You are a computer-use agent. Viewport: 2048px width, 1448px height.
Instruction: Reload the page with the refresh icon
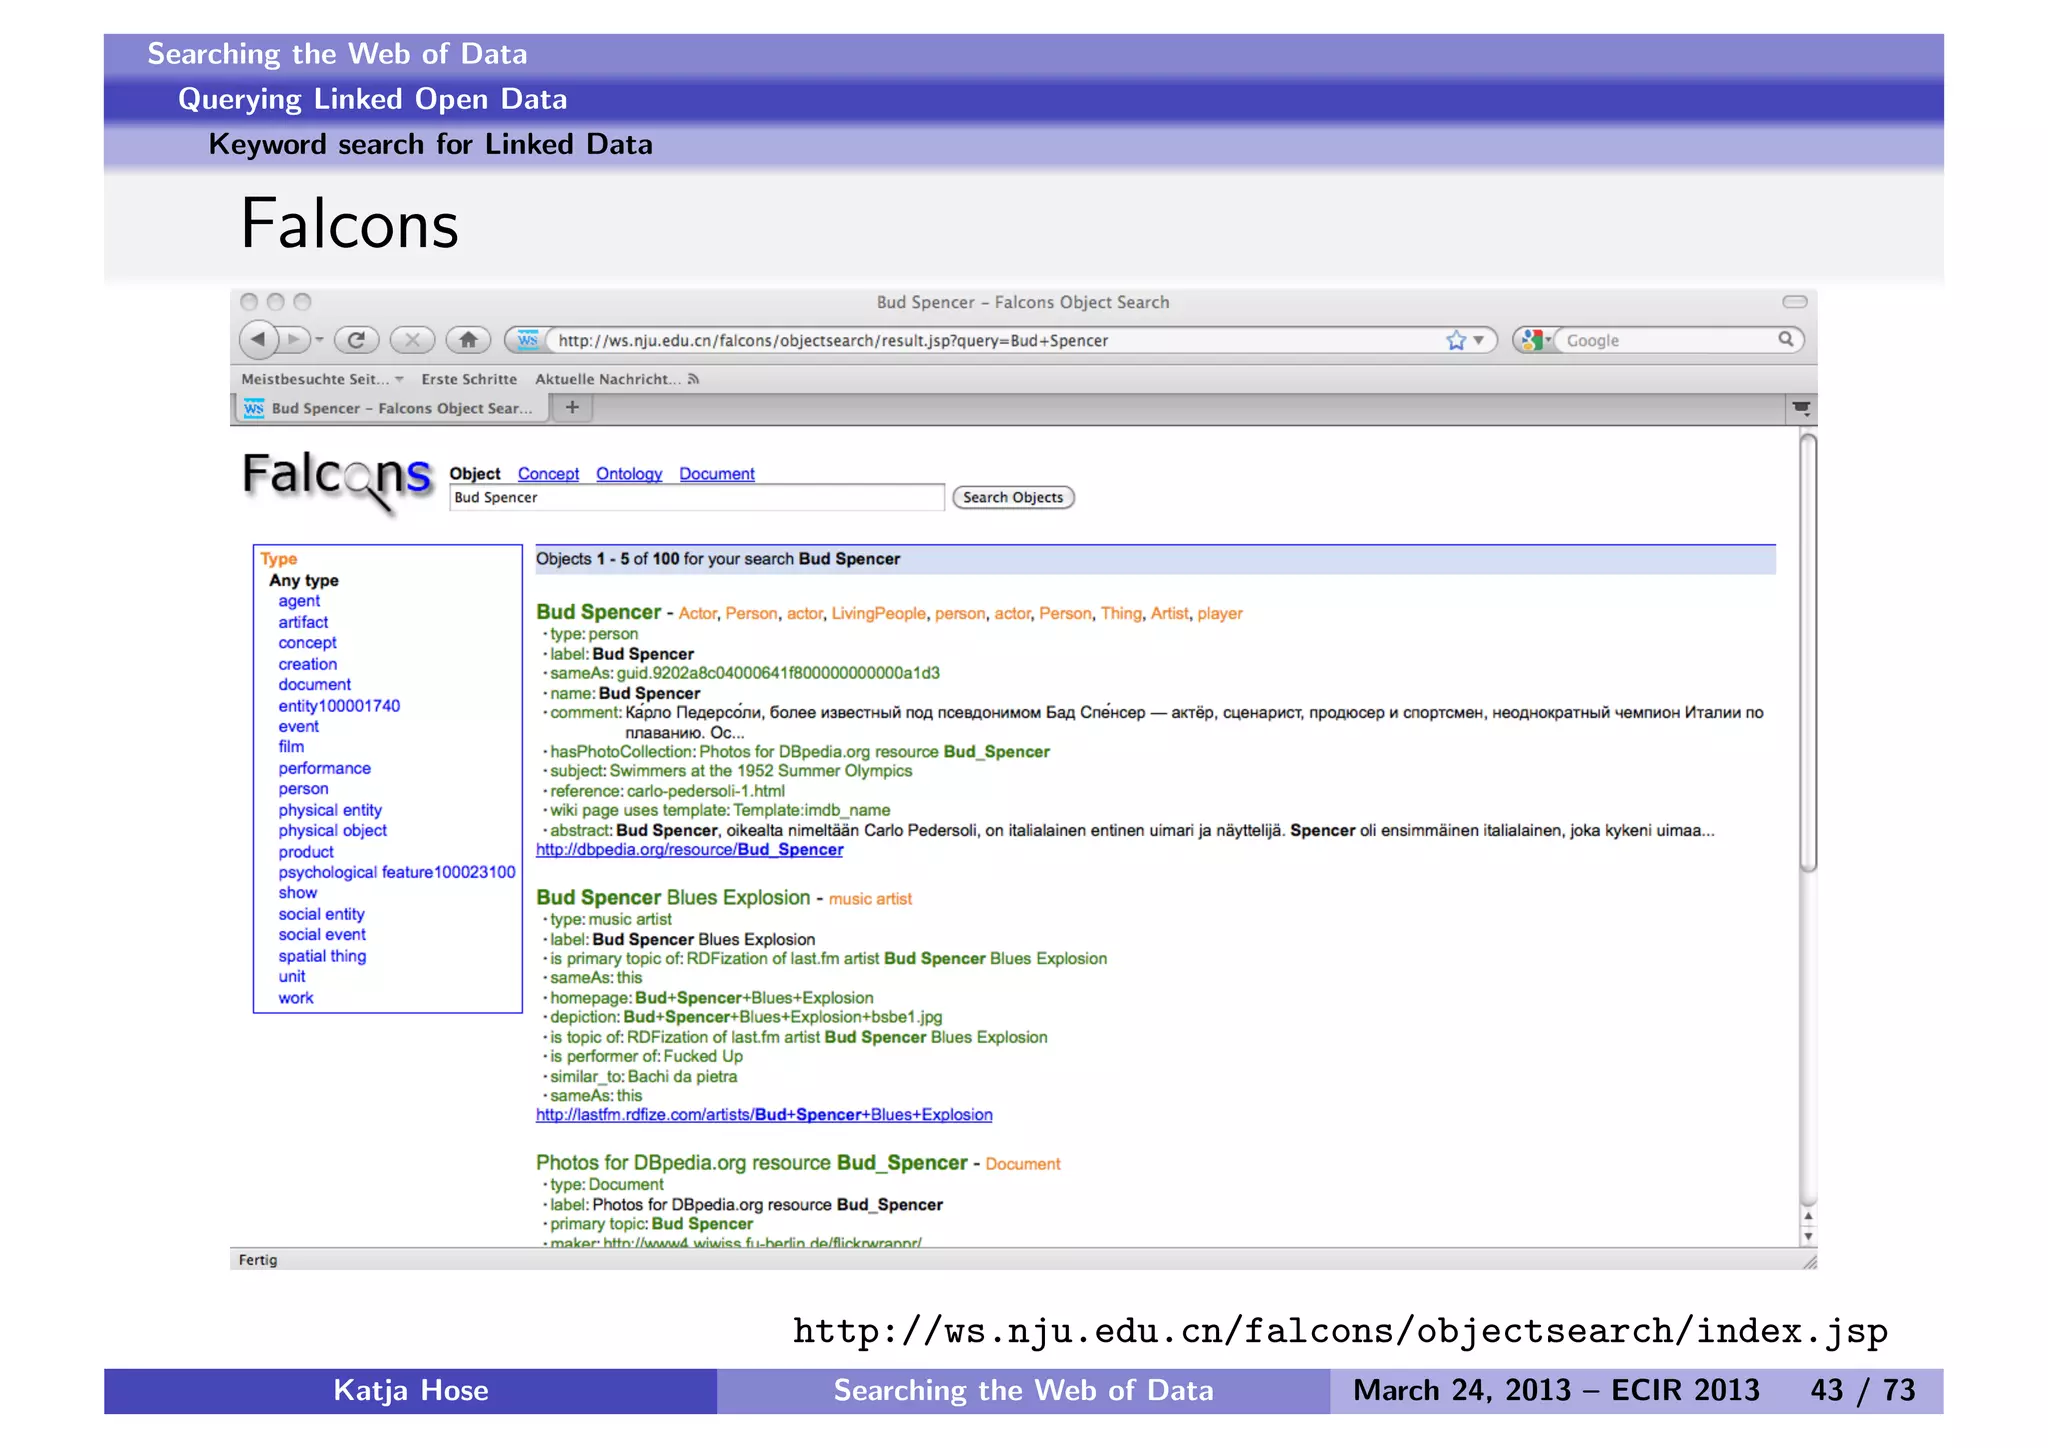pyautogui.click(x=355, y=340)
